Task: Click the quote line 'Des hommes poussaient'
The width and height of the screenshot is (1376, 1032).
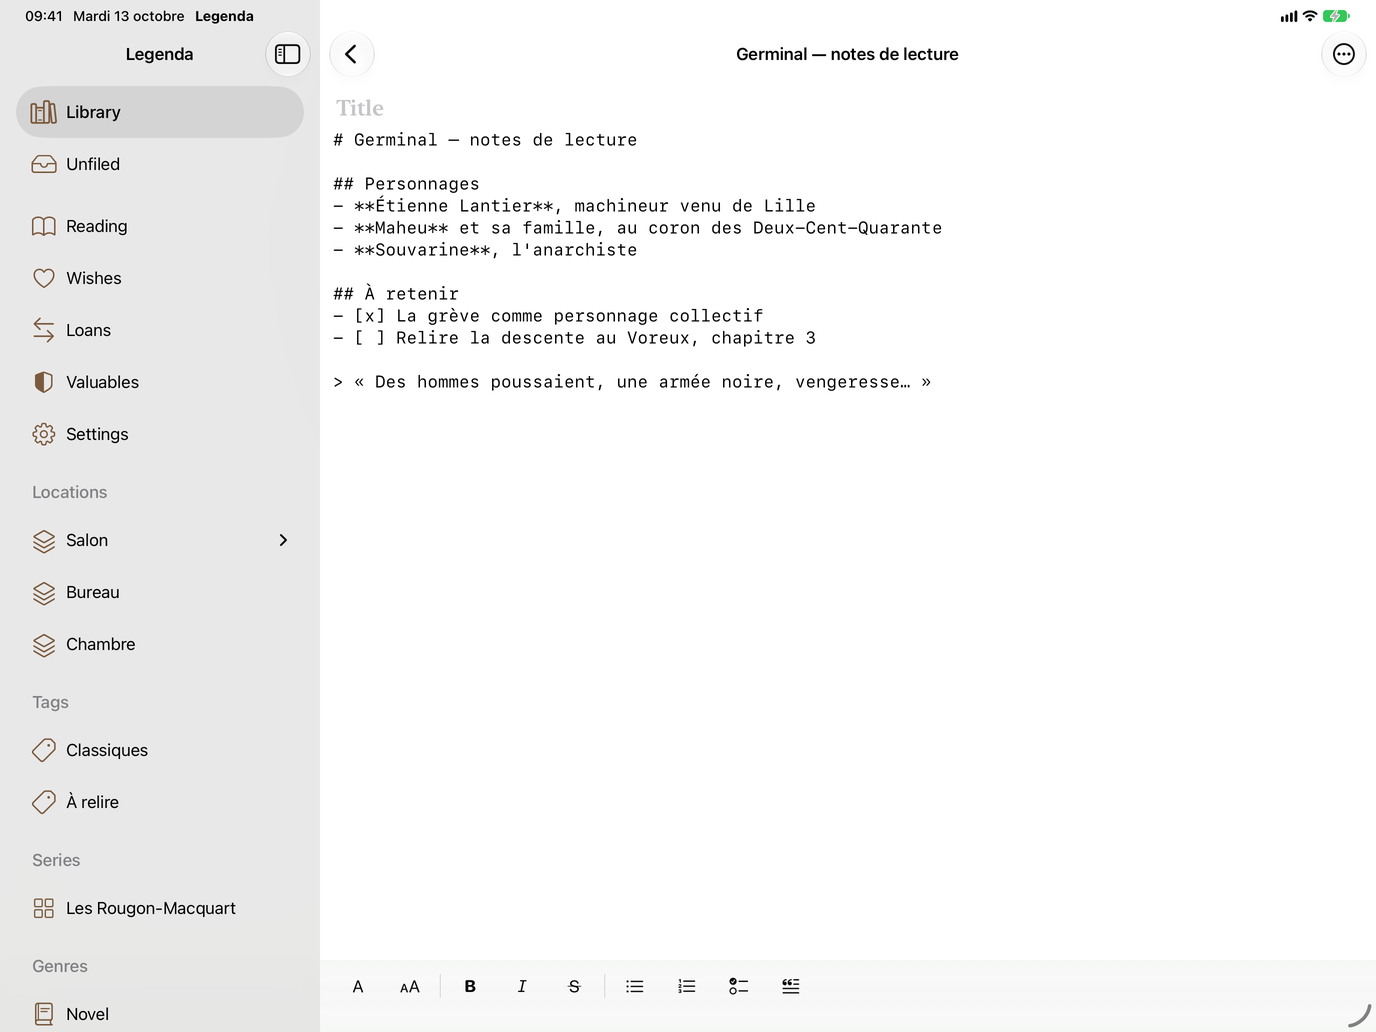Action: pos(632,382)
